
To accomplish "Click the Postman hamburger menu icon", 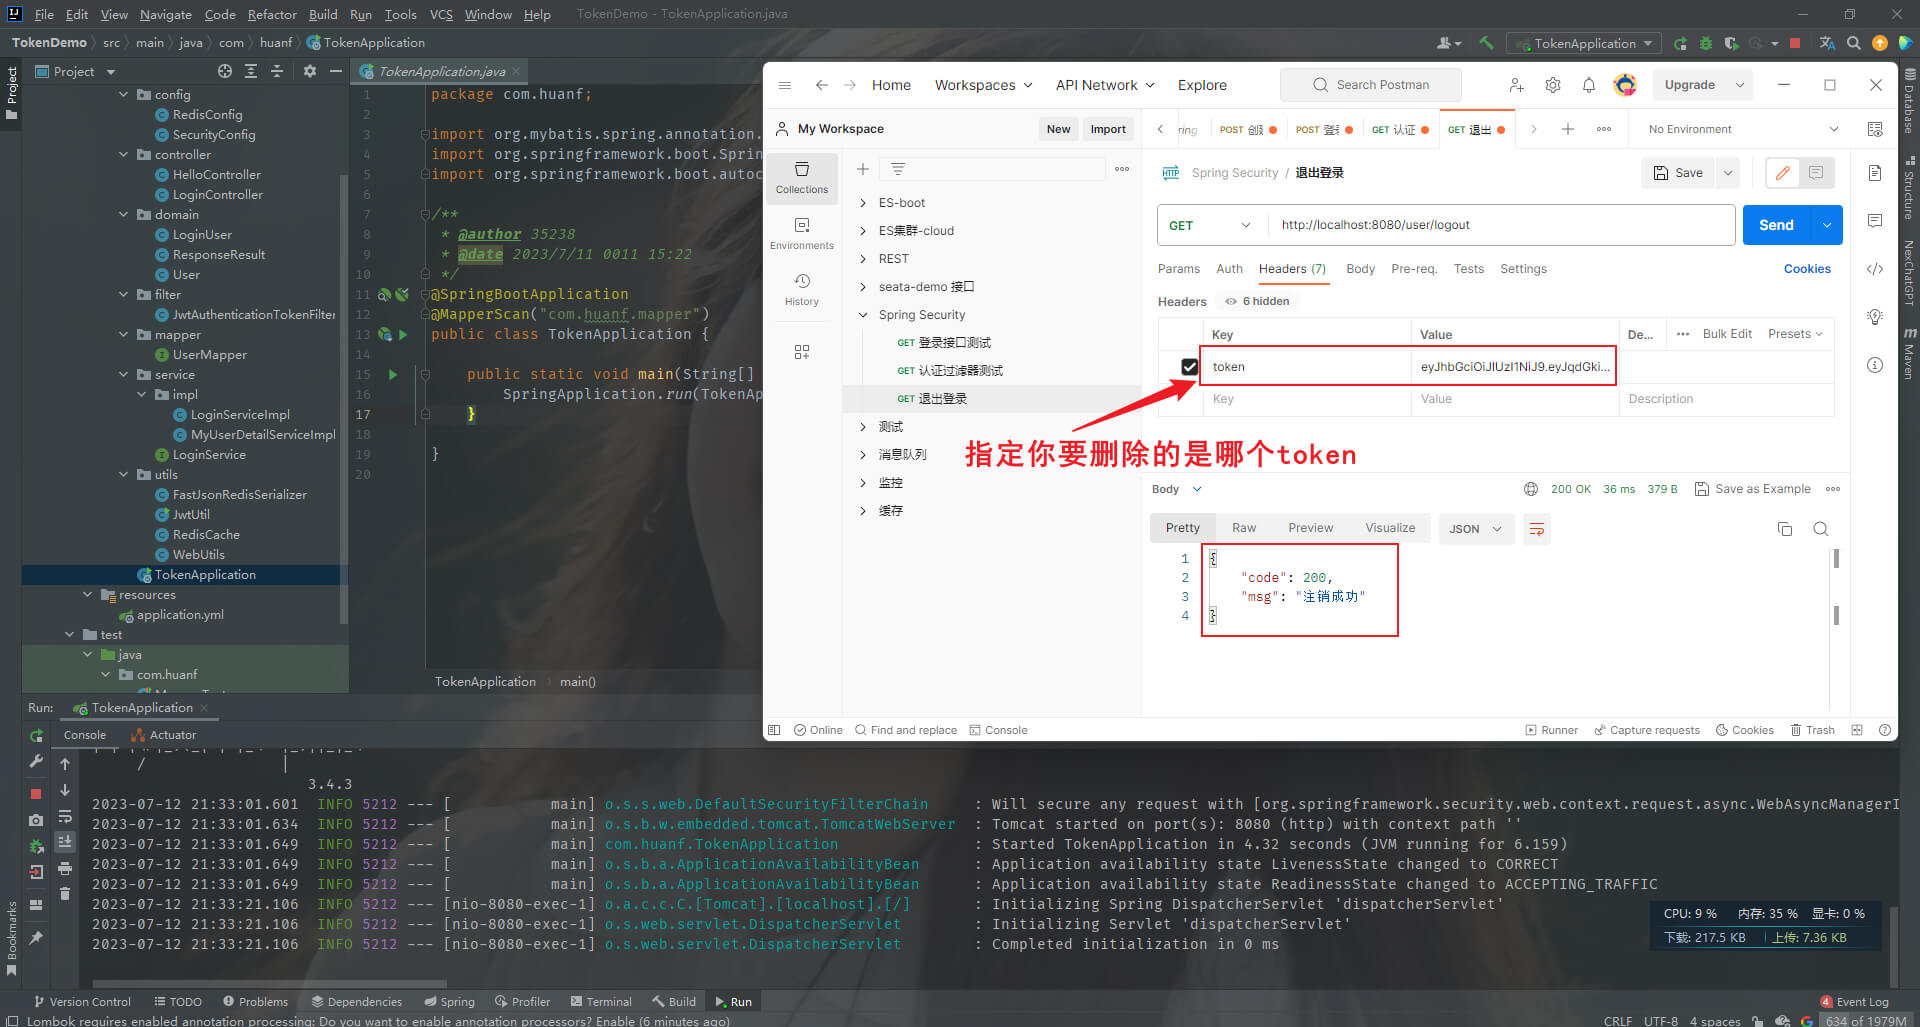I will point(785,85).
